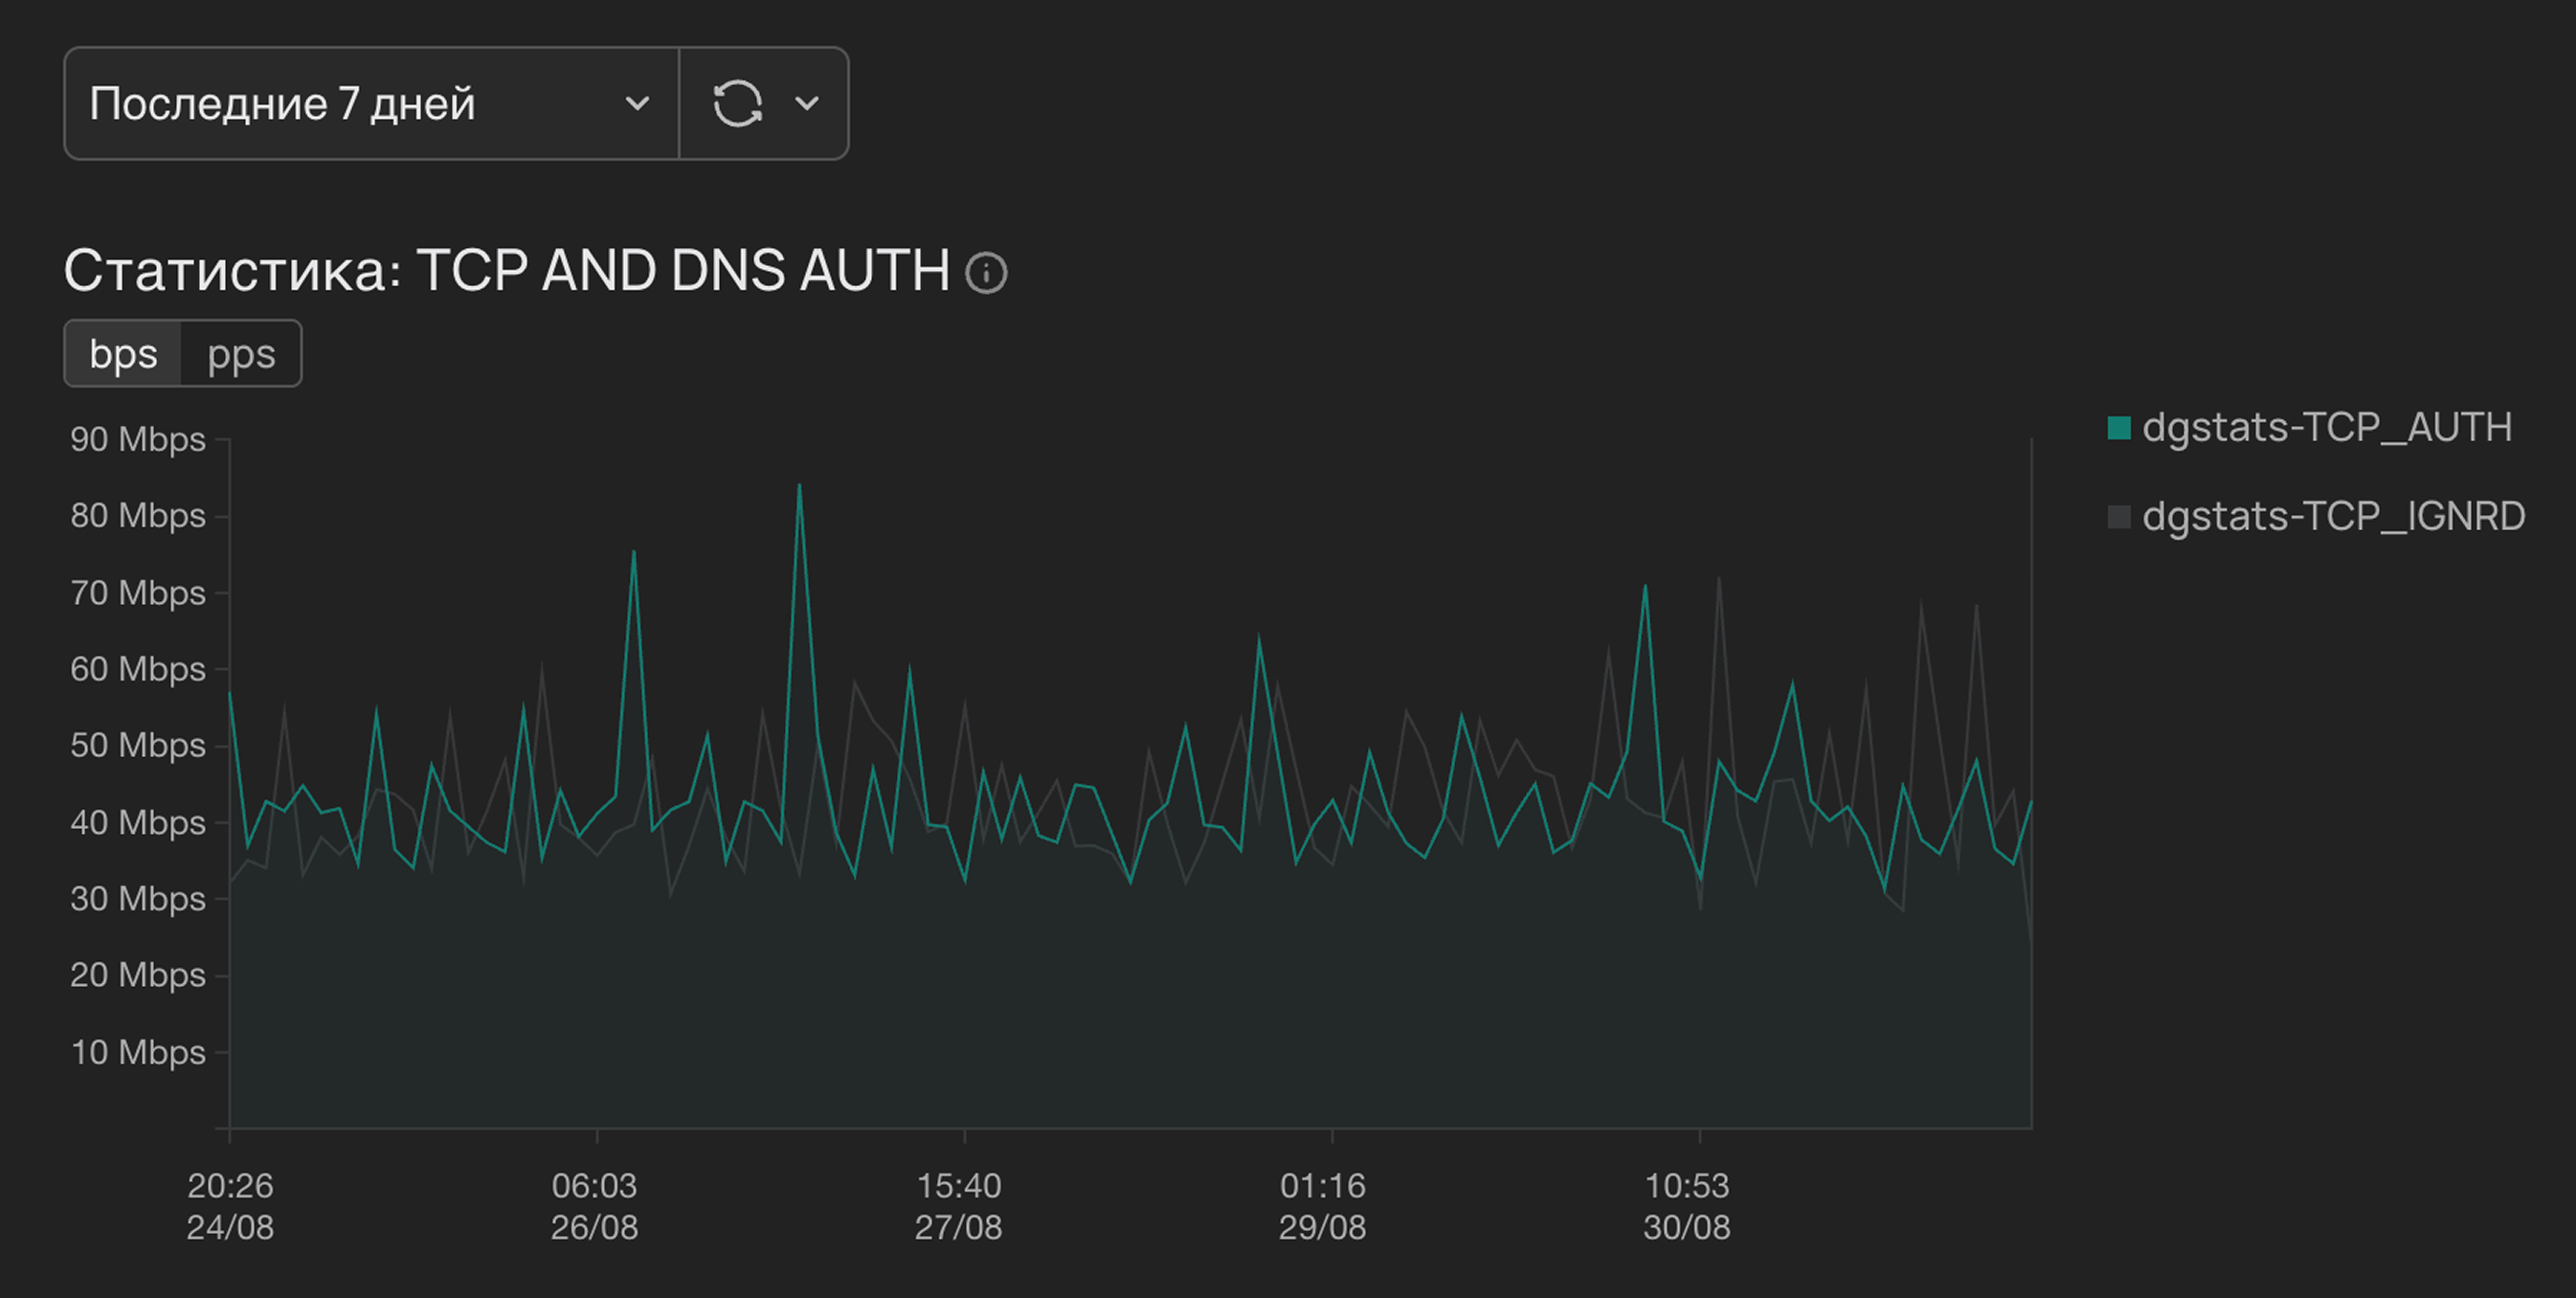Click the grey dgstats-TCP_IGNRD color swatch
Image resolution: width=2576 pixels, height=1298 pixels.
[2119, 517]
